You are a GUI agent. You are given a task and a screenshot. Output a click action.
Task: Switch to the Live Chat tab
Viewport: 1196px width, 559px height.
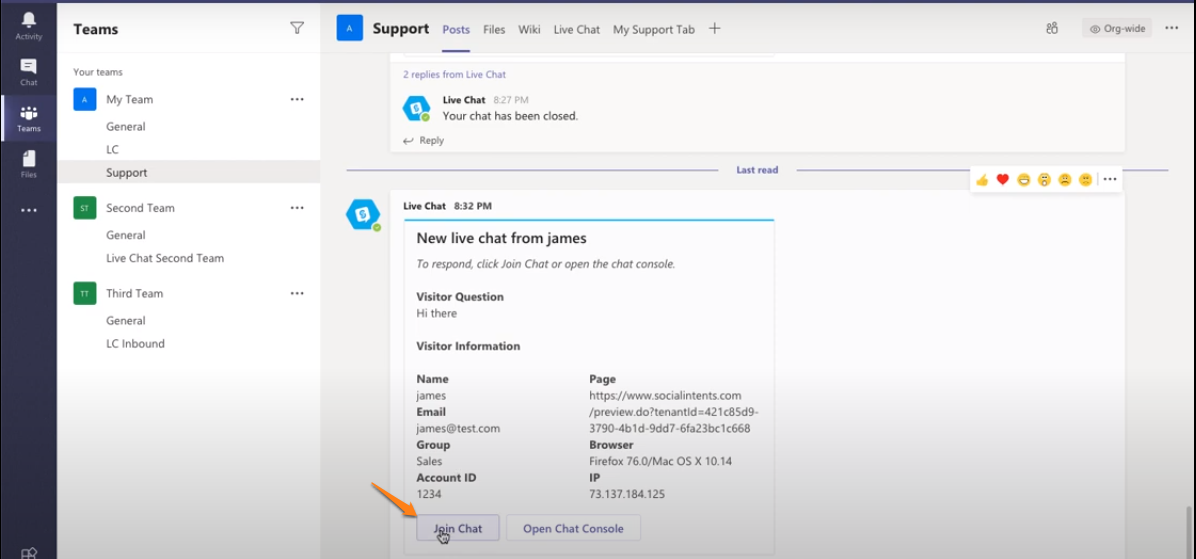coord(577,29)
